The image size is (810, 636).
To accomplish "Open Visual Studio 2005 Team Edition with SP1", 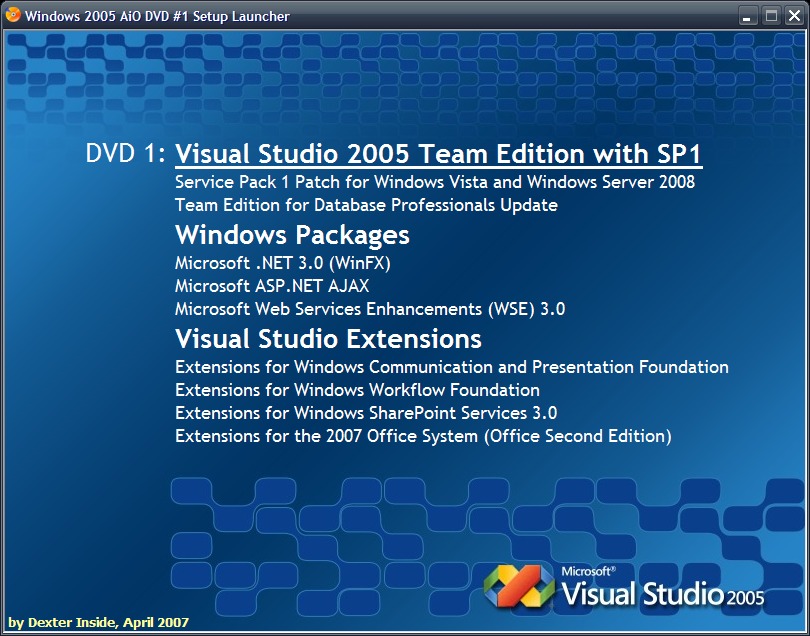I will click(439, 154).
